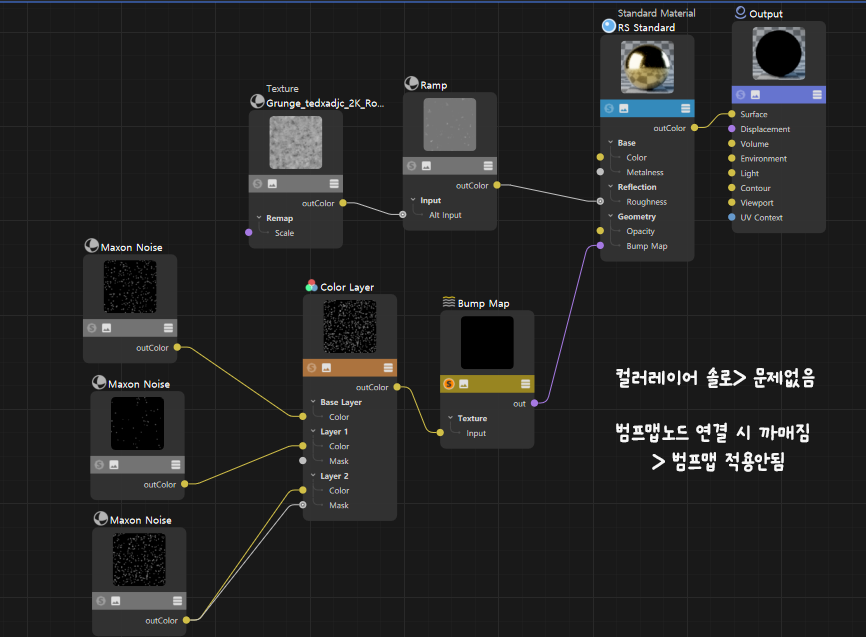Click the sphere icon beside the RS Standard title
Viewport: 866px width, 637px height.
(x=609, y=27)
